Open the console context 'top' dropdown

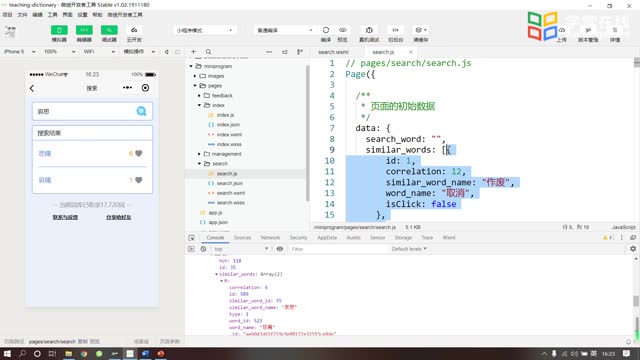(x=240, y=249)
